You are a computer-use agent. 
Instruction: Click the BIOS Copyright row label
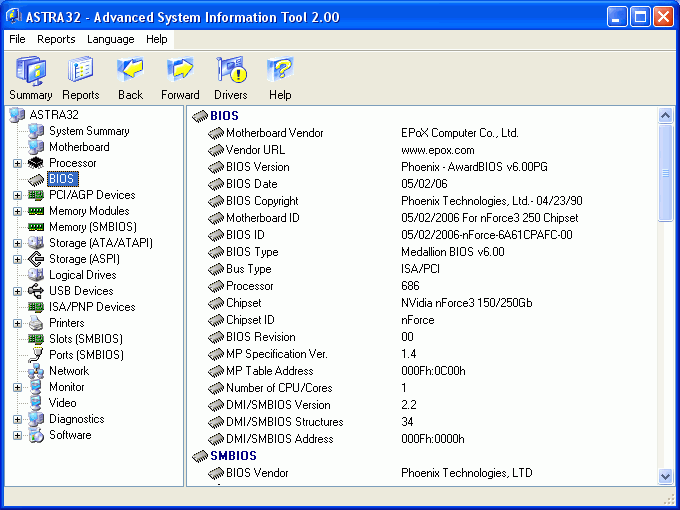[x=262, y=201]
